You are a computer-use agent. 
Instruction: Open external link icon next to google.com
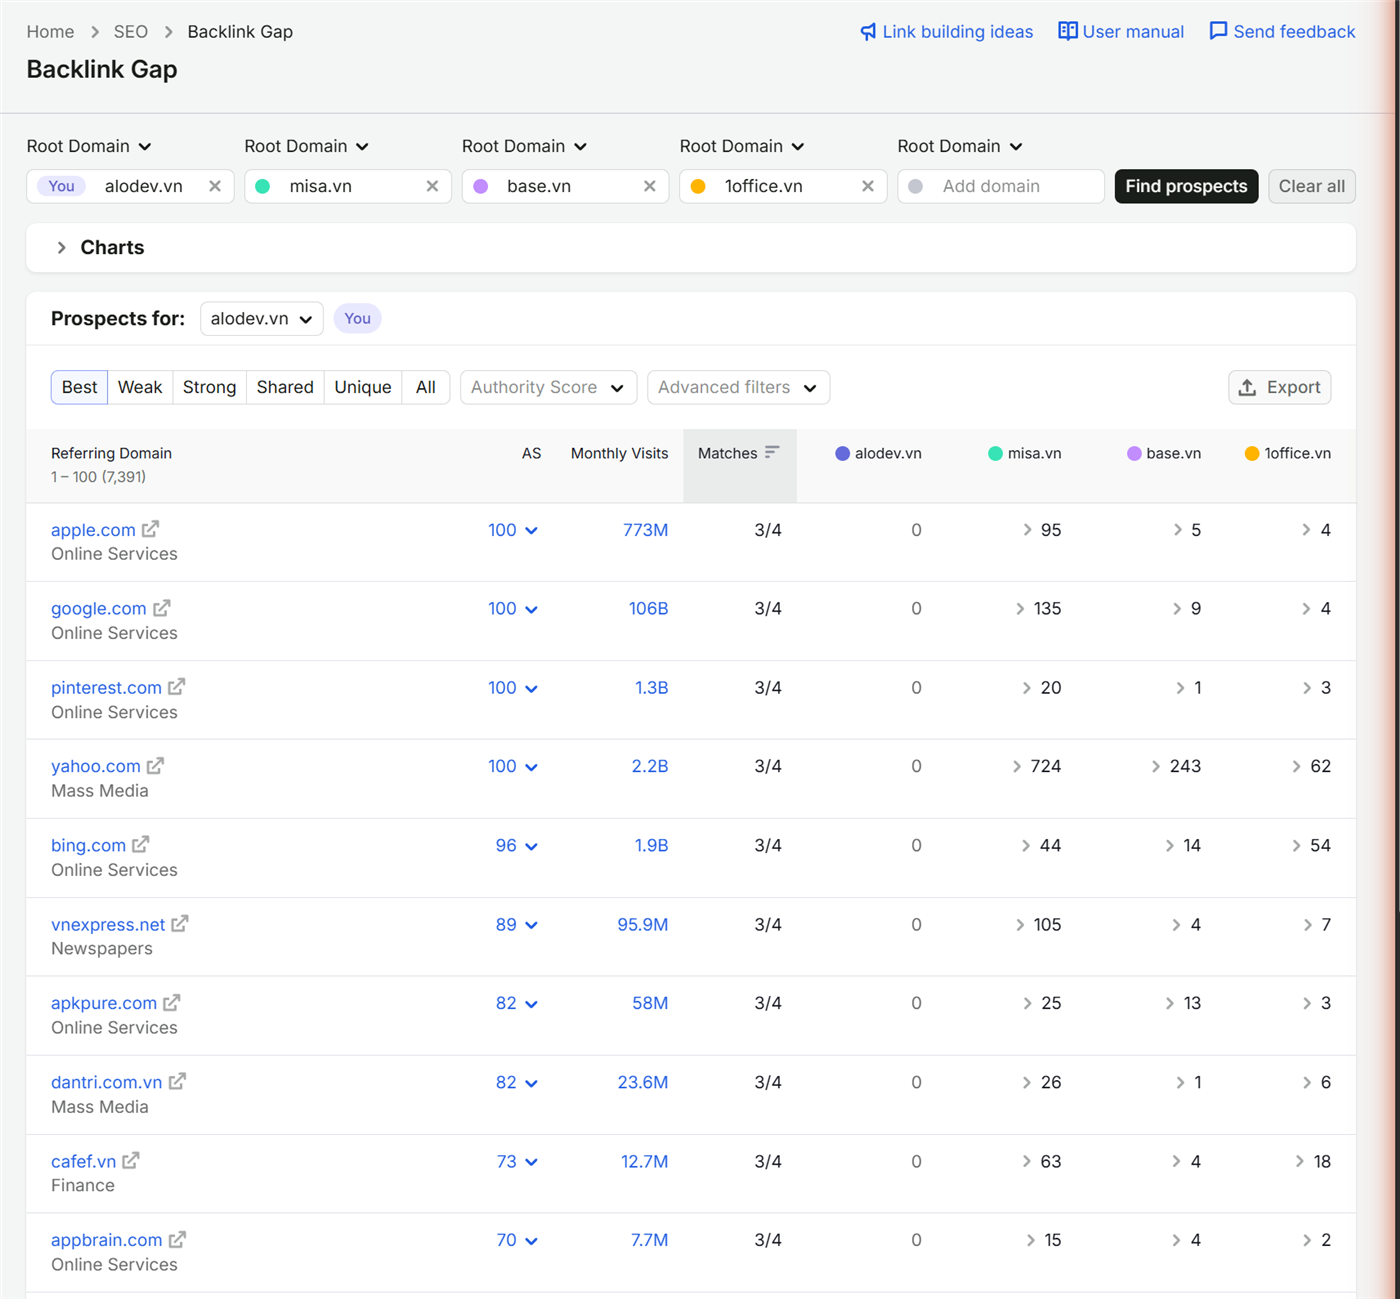pos(162,608)
